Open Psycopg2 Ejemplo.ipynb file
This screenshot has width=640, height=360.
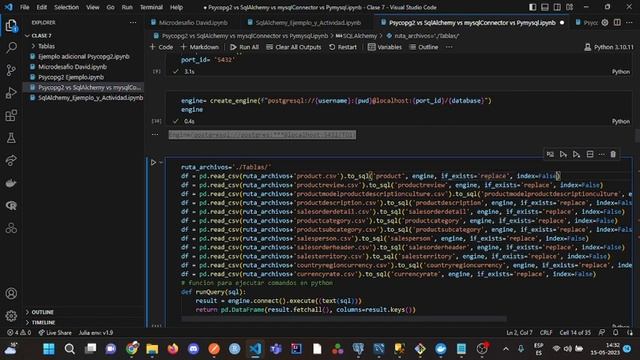tap(71, 77)
